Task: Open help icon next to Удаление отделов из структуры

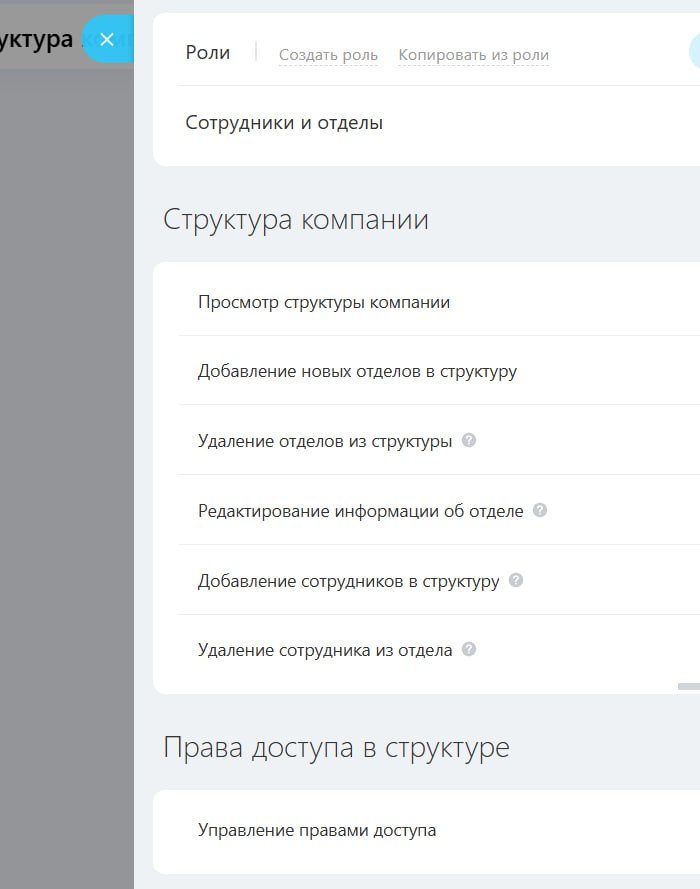Action: click(x=469, y=440)
